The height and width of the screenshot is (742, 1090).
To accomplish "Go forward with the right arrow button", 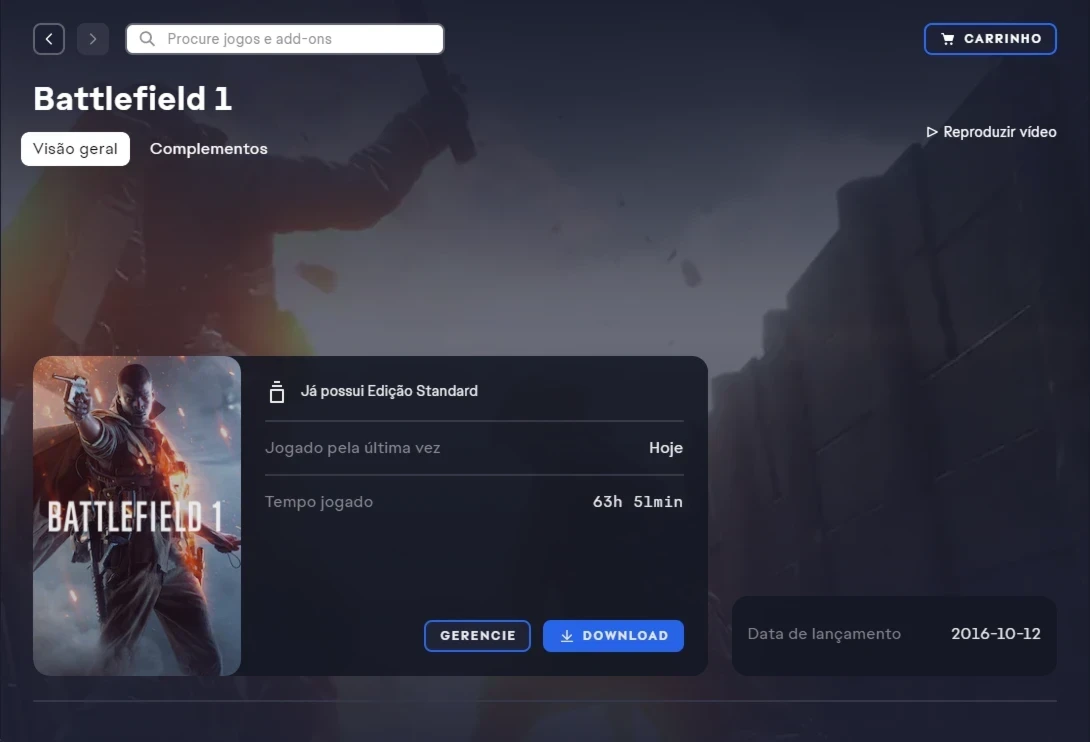I will pyautogui.click(x=92, y=39).
